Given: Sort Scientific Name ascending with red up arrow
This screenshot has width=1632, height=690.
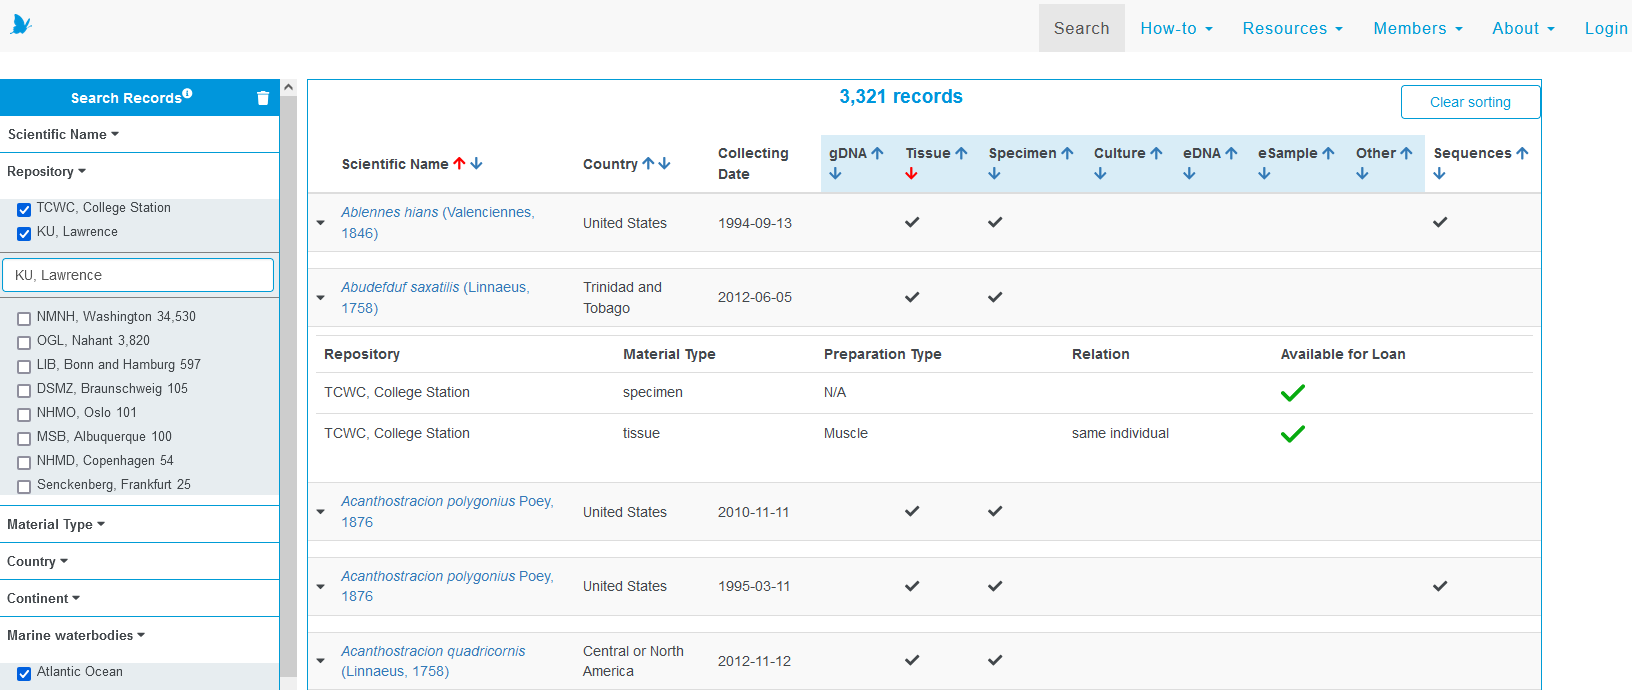Looking at the screenshot, I should 459,164.
